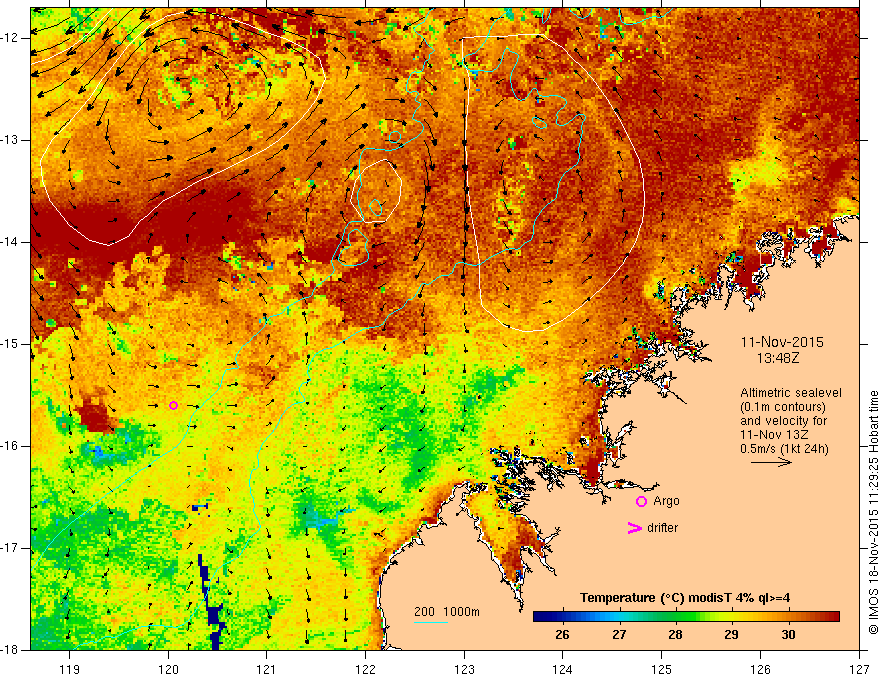The width and height of the screenshot is (880, 680).
Task: Click the latitude axis label -18
Action: point(10,650)
